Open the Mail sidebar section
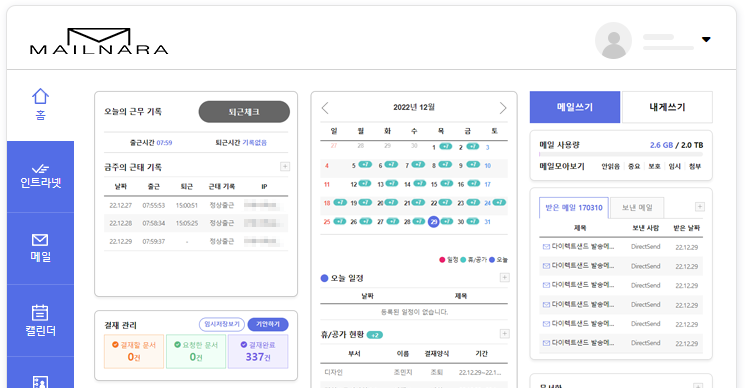 pos(40,248)
